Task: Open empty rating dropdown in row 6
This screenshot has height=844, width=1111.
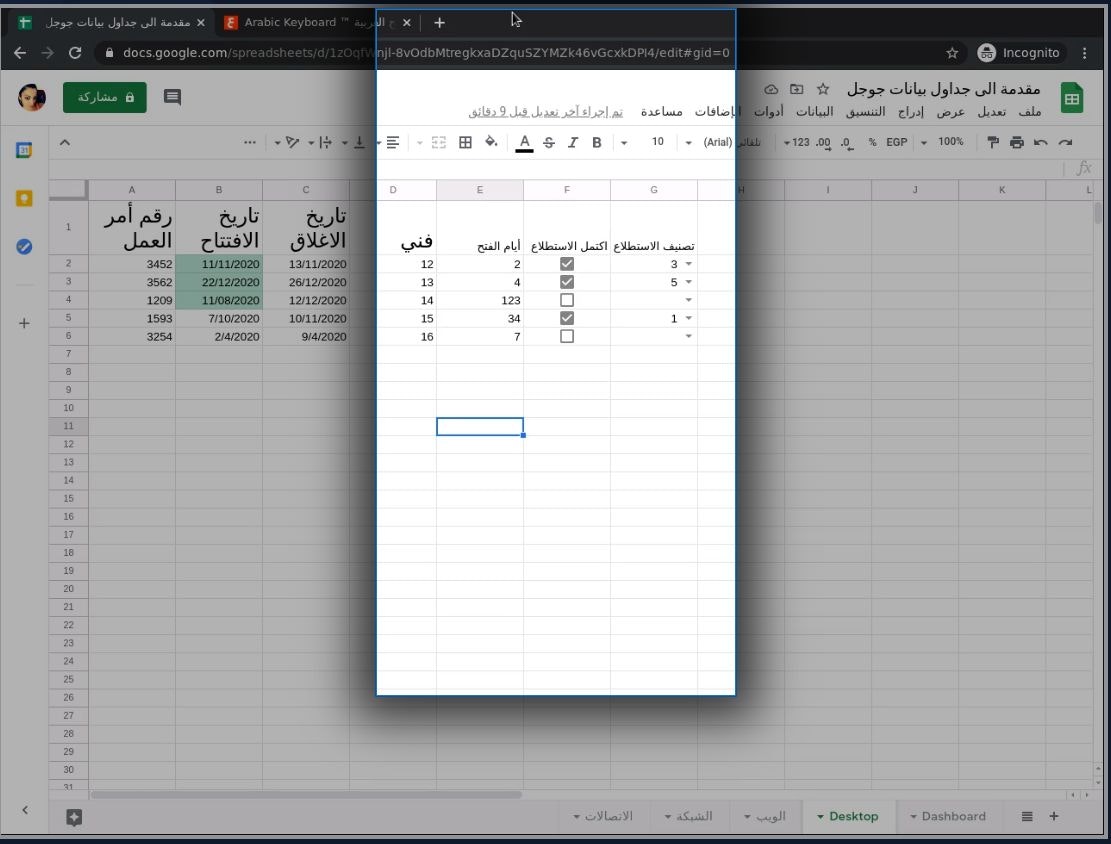Action: 688,336
